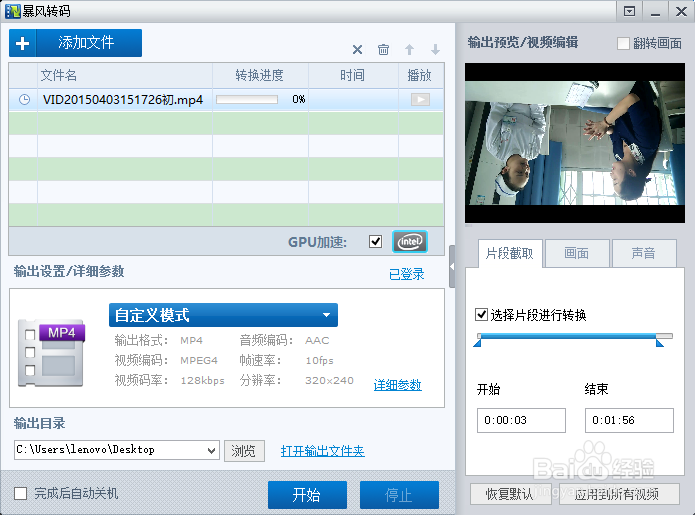Switch to the 画面 picture tab
The image size is (695, 515).
pos(577,254)
